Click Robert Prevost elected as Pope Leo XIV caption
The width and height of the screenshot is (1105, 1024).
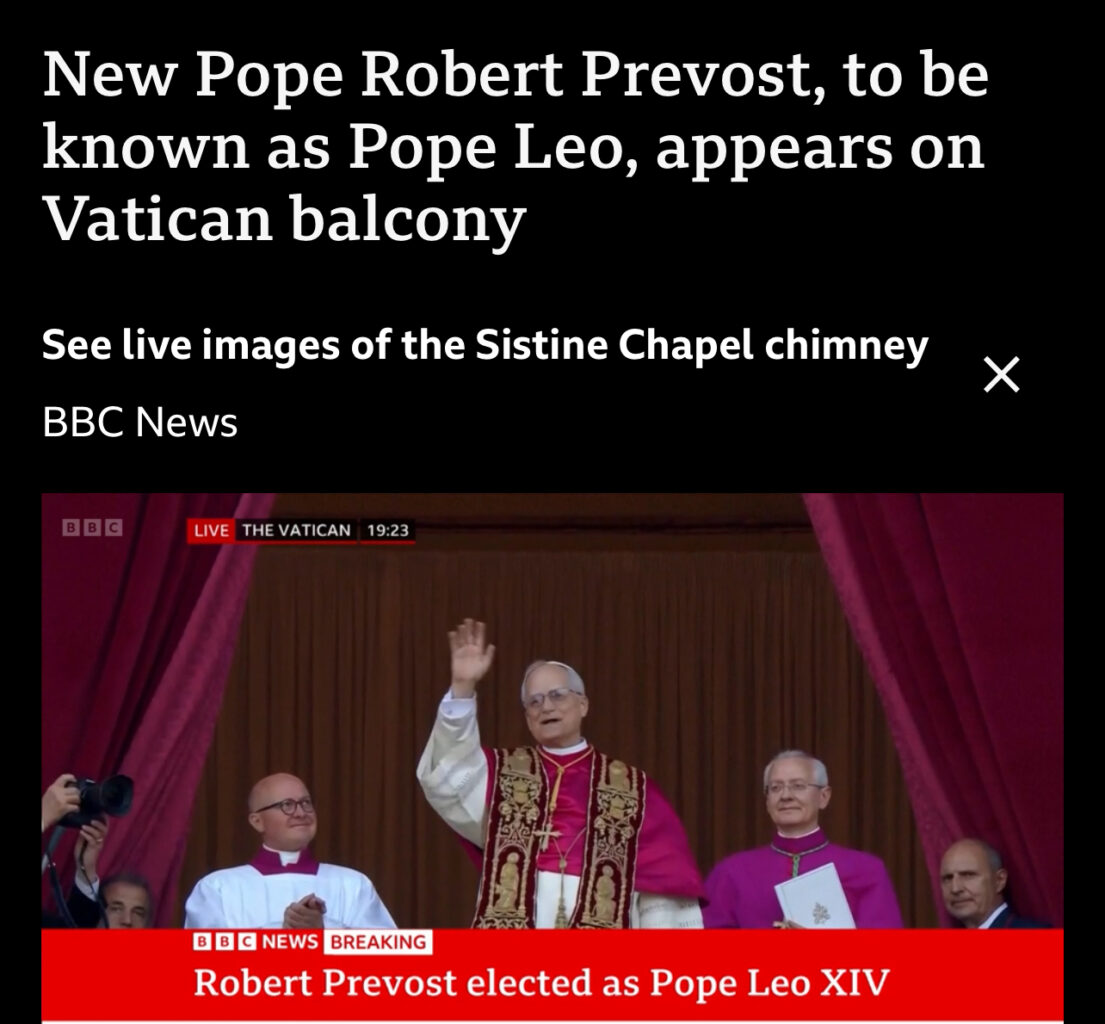point(541,982)
